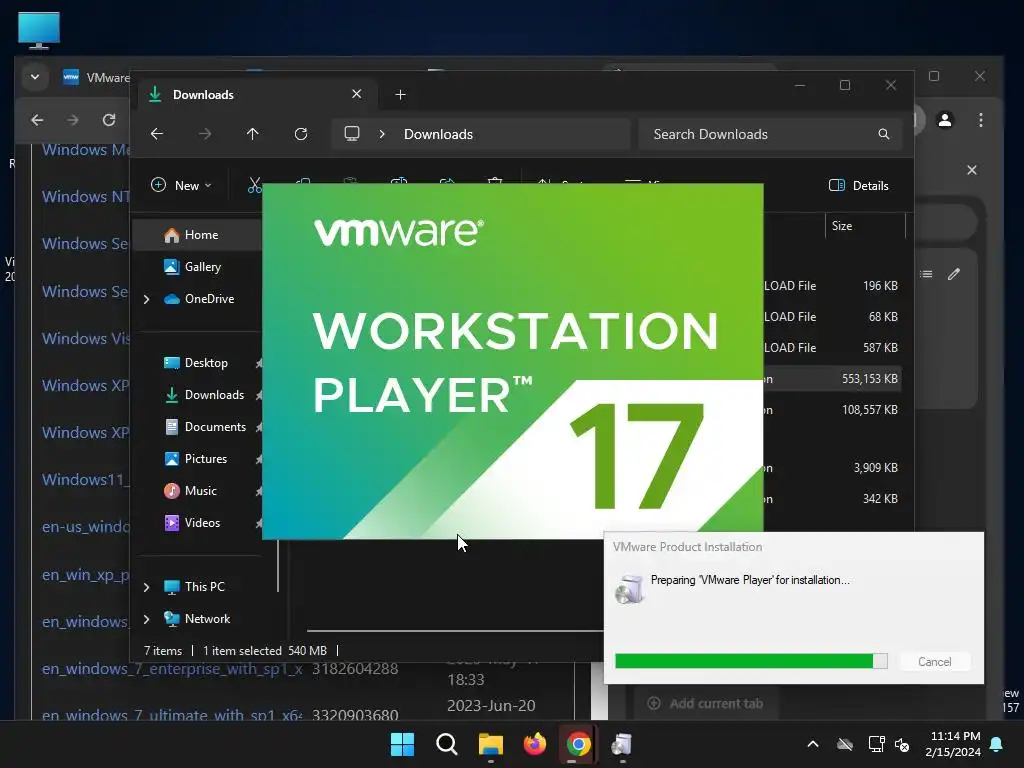Open taskbar Search
Image resolution: width=1024 pixels, height=768 pixels.
[447, 744]
